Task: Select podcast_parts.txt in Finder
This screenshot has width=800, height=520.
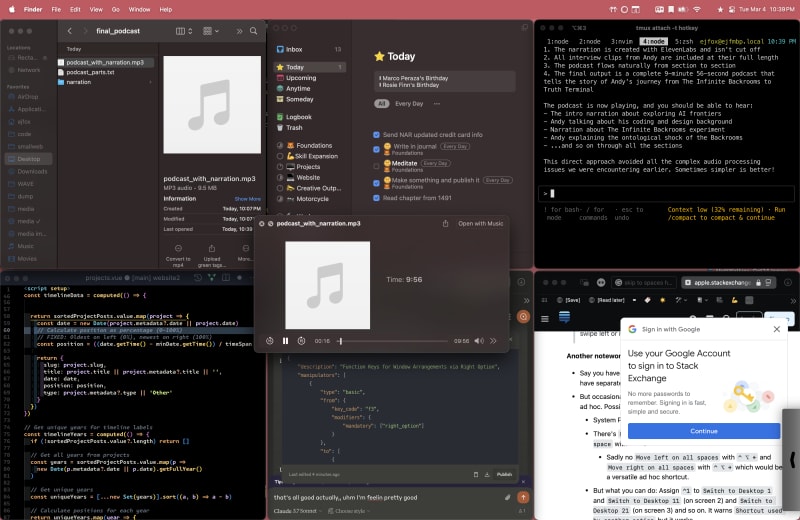Action: pos(90,72)
